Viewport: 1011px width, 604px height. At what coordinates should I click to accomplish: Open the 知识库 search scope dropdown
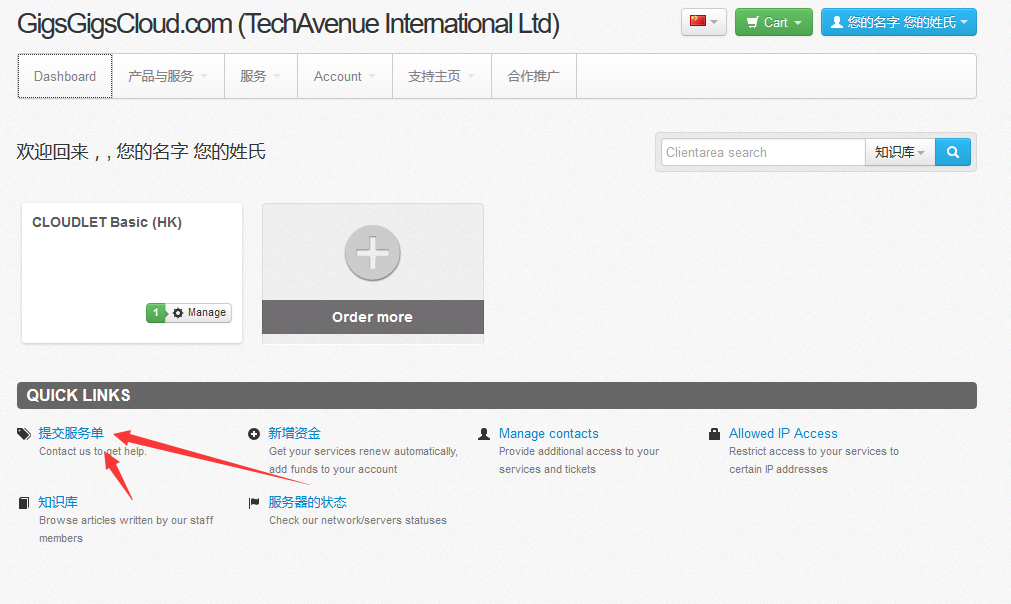click(x=900, y=153)
